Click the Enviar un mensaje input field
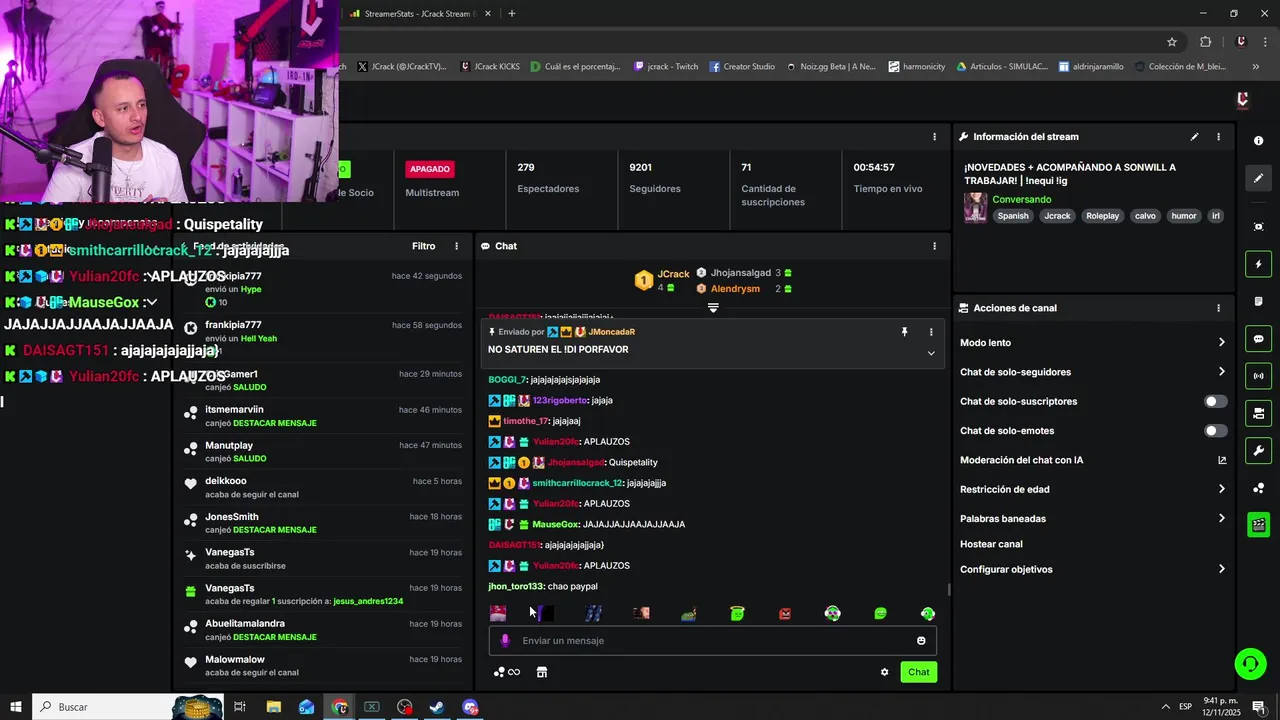Viewport: 1280px width, 720px height. click(x=713, y=640)
